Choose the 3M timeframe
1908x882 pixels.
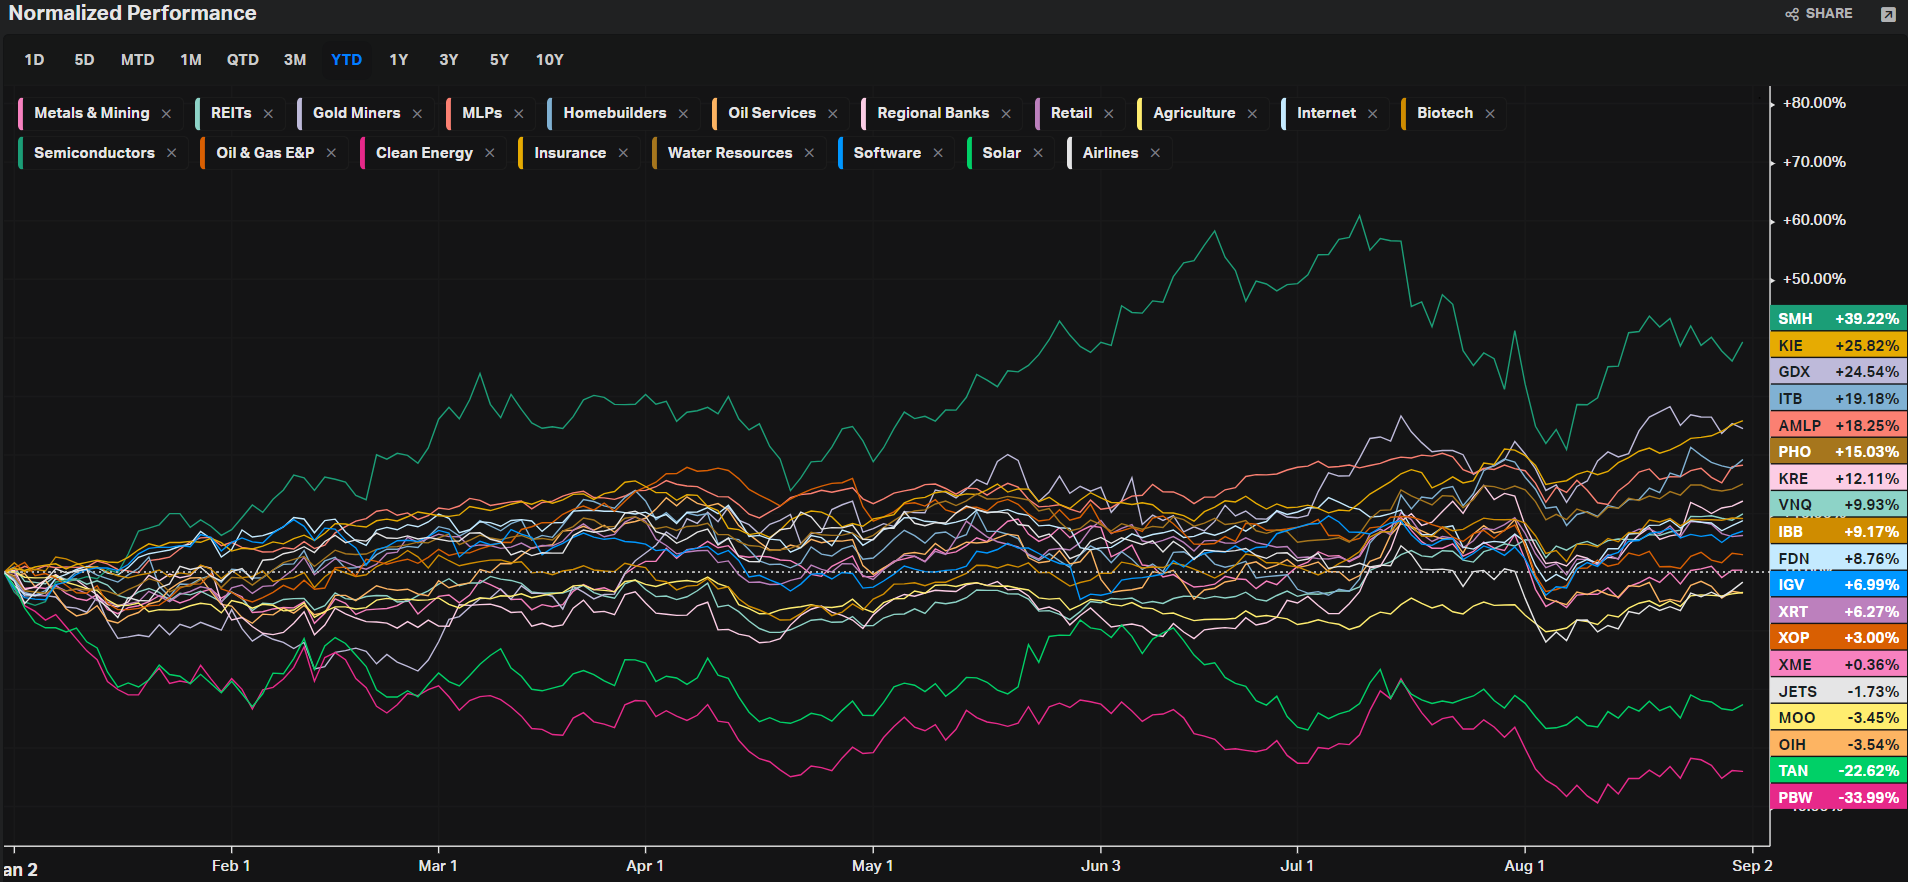(x=295, y=60)
